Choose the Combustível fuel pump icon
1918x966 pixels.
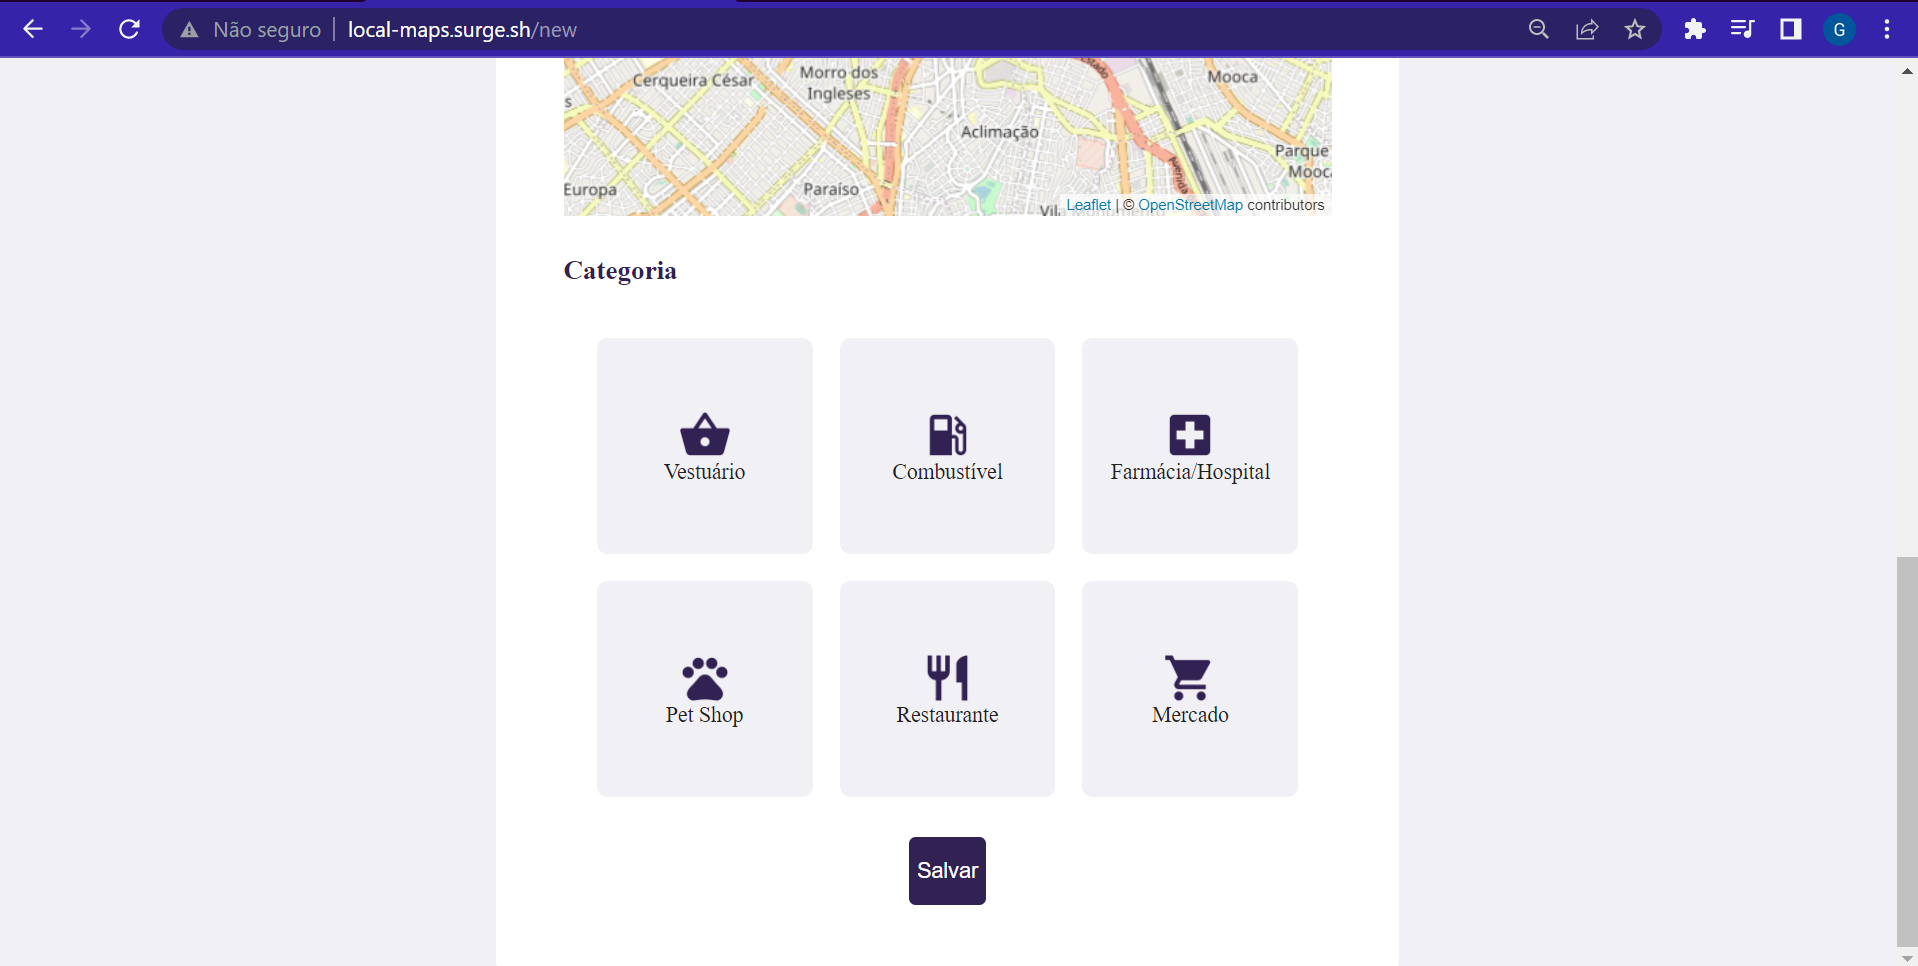947,434
